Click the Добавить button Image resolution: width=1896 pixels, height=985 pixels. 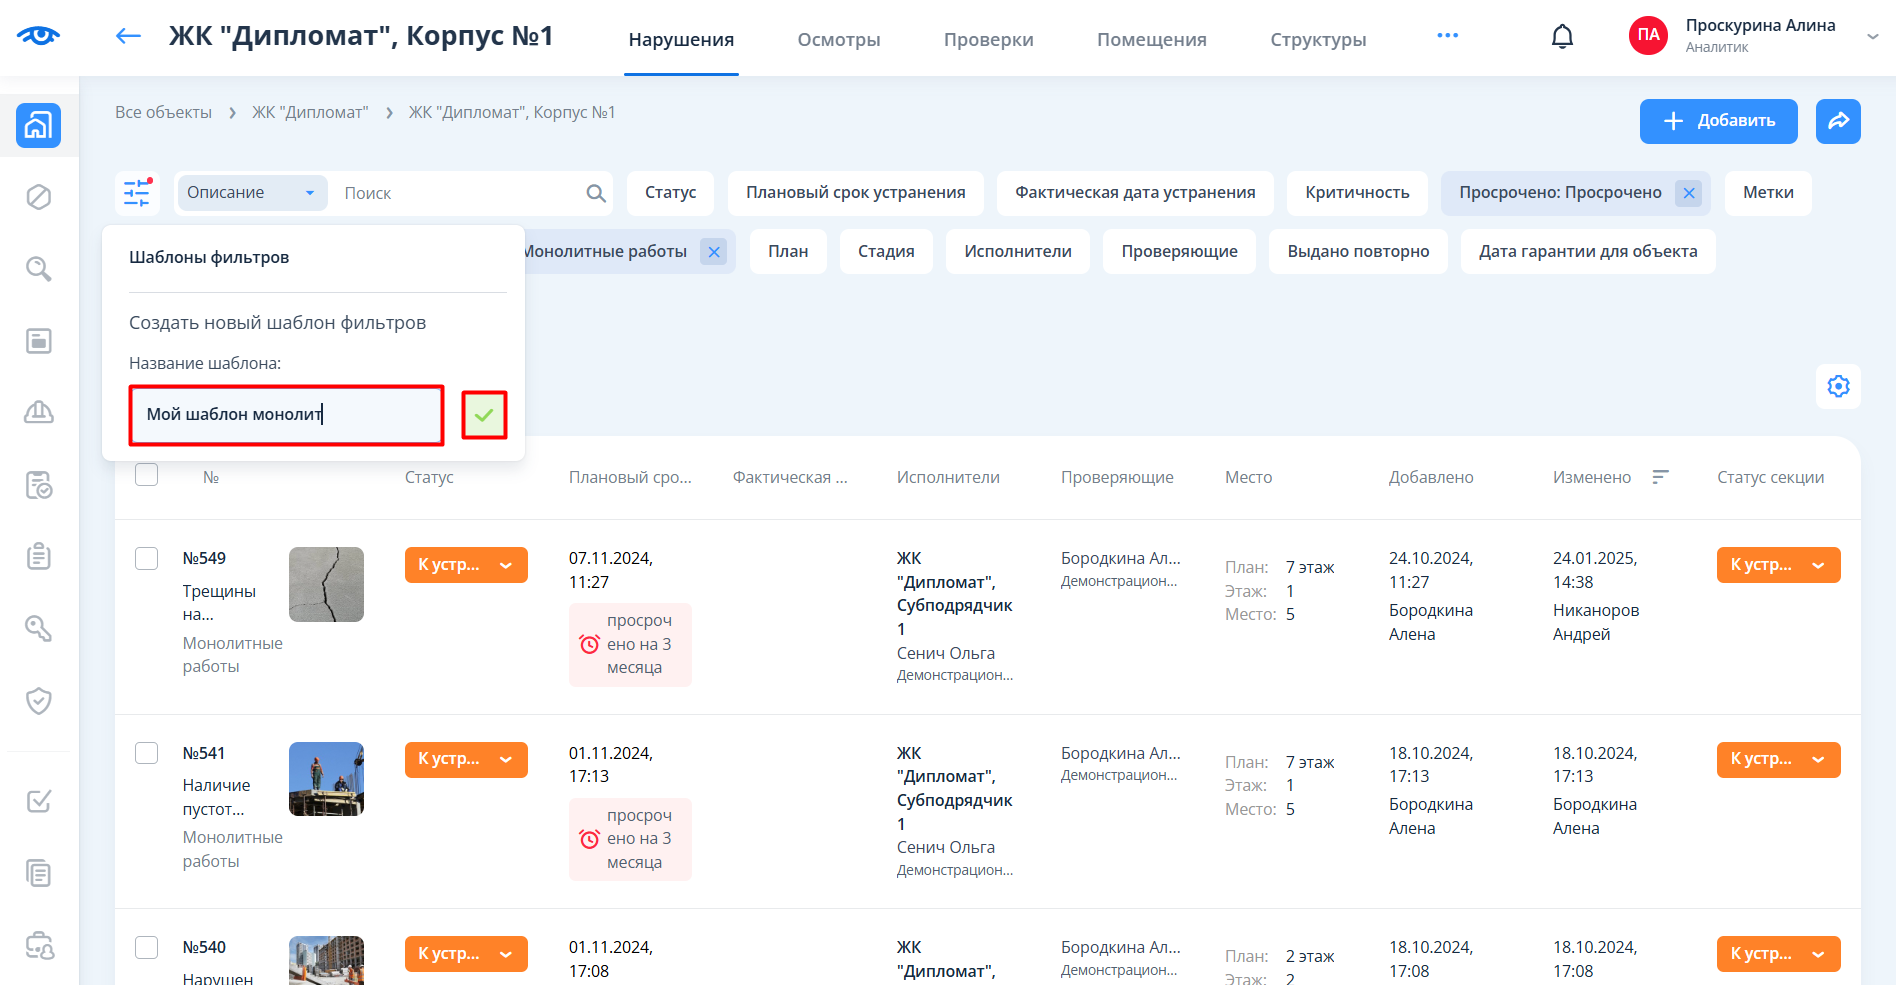[x=1718, y=121]
